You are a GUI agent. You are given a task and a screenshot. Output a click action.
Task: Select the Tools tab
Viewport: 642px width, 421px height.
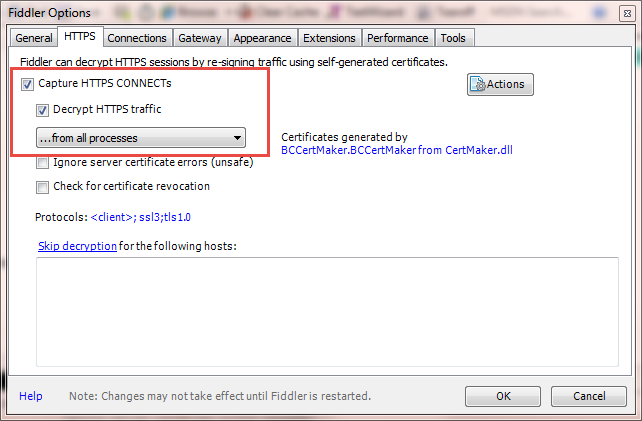[453, 38]
